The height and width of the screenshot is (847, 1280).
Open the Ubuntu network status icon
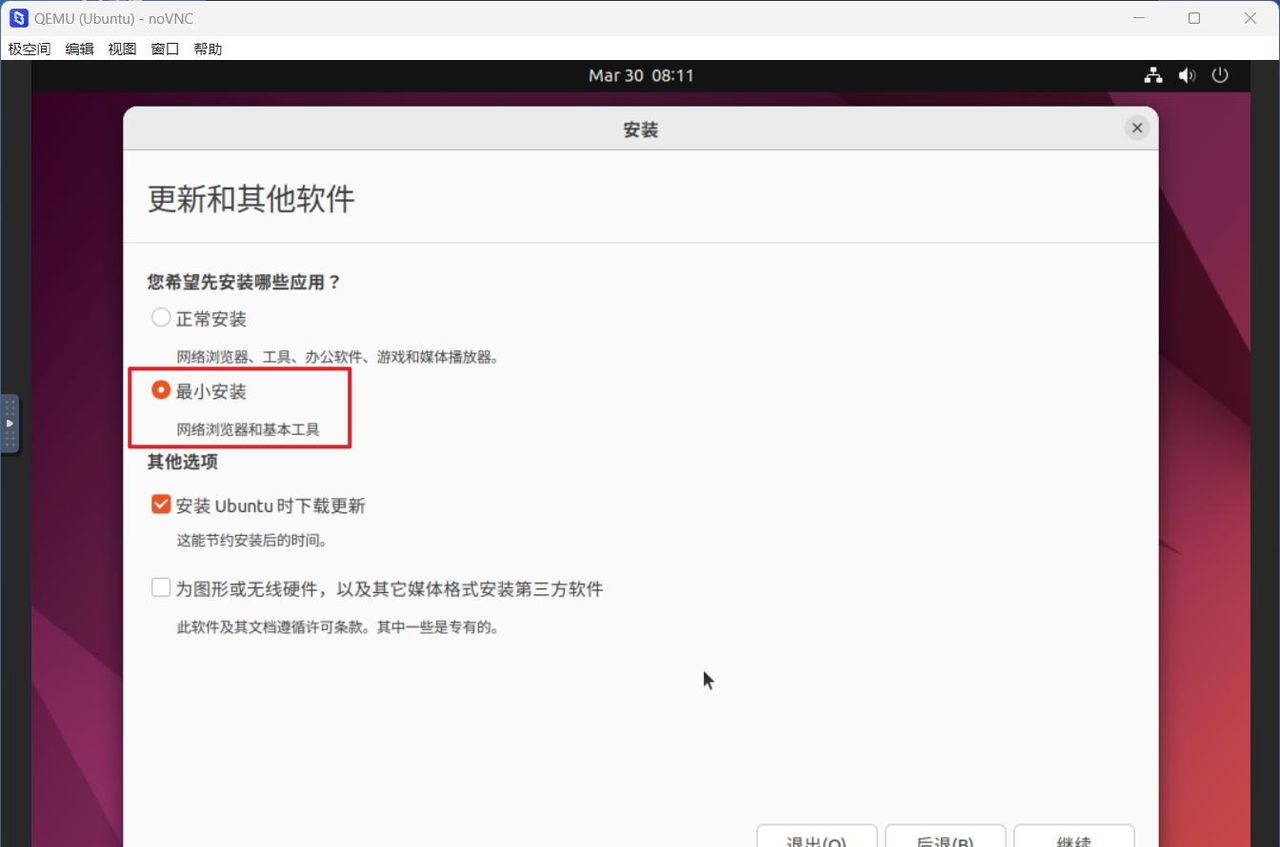1153,75
